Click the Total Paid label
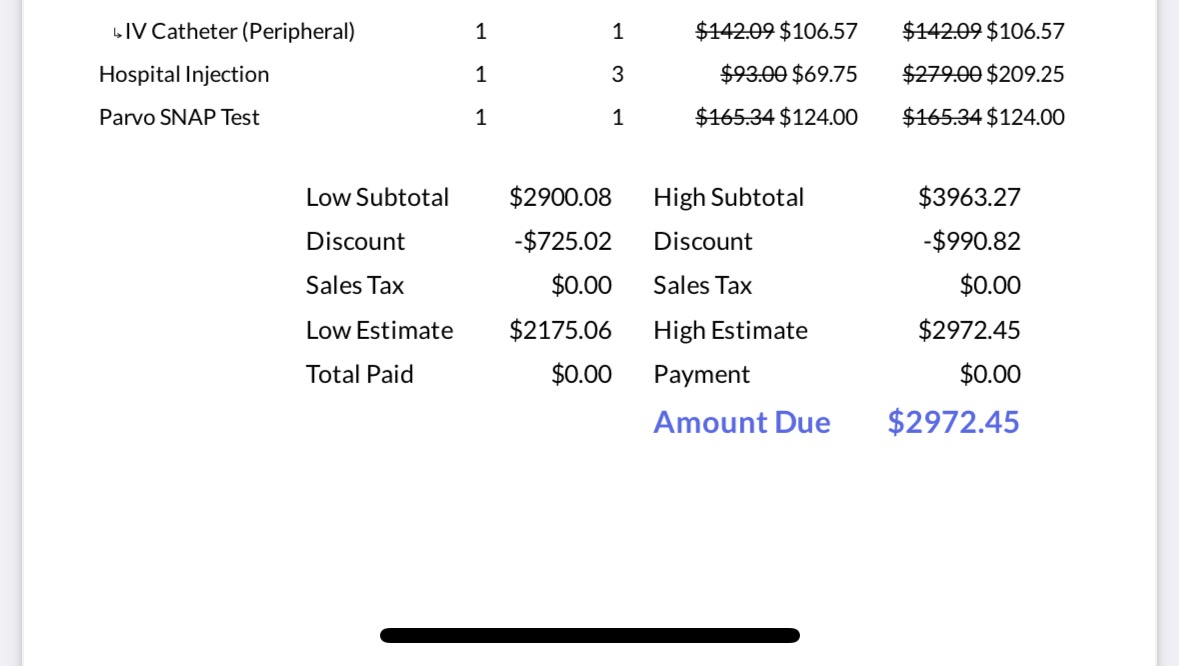1179x666 pixels. (359, 375)
